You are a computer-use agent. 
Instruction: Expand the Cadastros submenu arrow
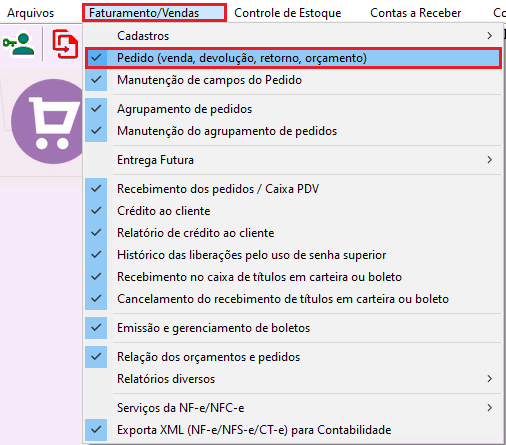point(489,36)
